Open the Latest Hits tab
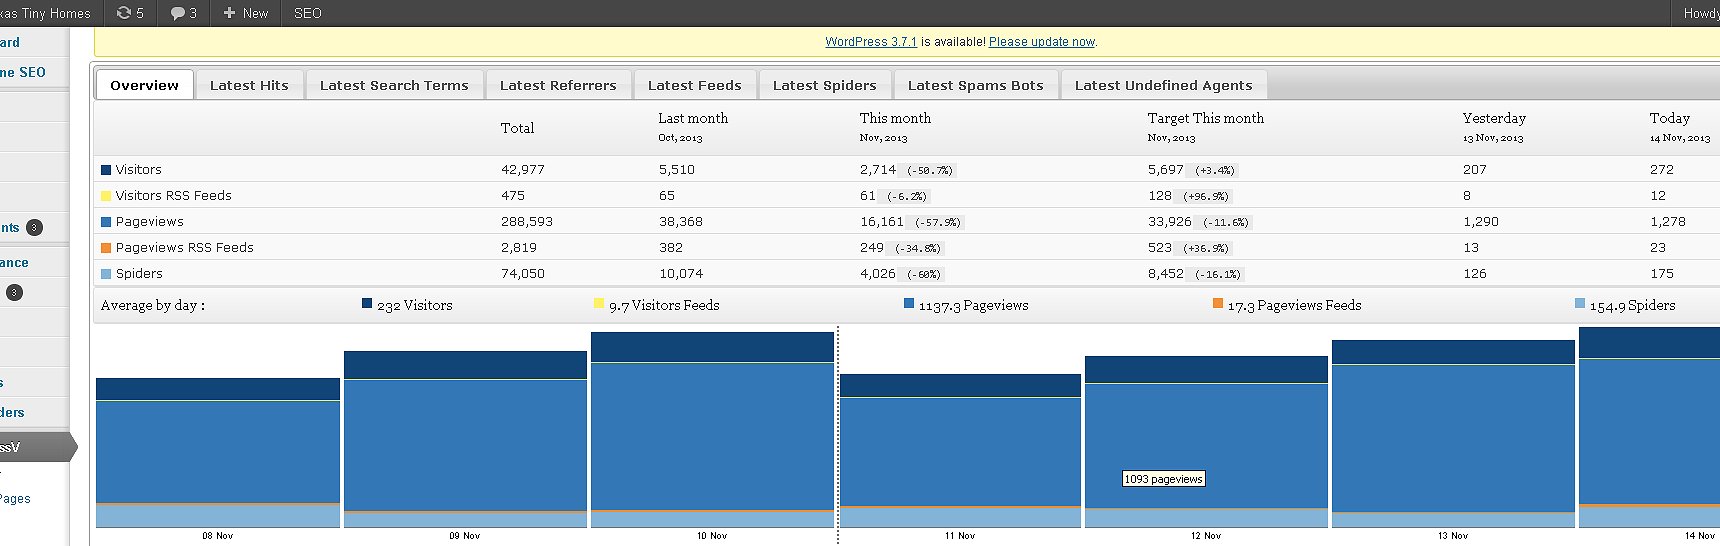1720x546 pixels. click(249, 85)
